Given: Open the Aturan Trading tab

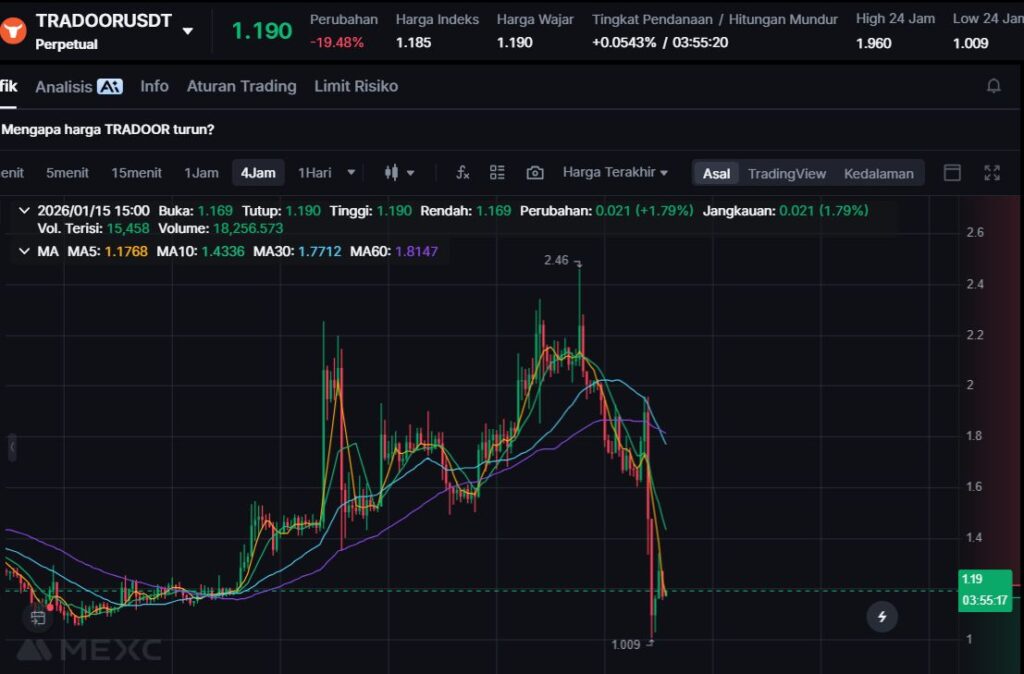Looking at the screenshot, I should click(x=241, y=86).
